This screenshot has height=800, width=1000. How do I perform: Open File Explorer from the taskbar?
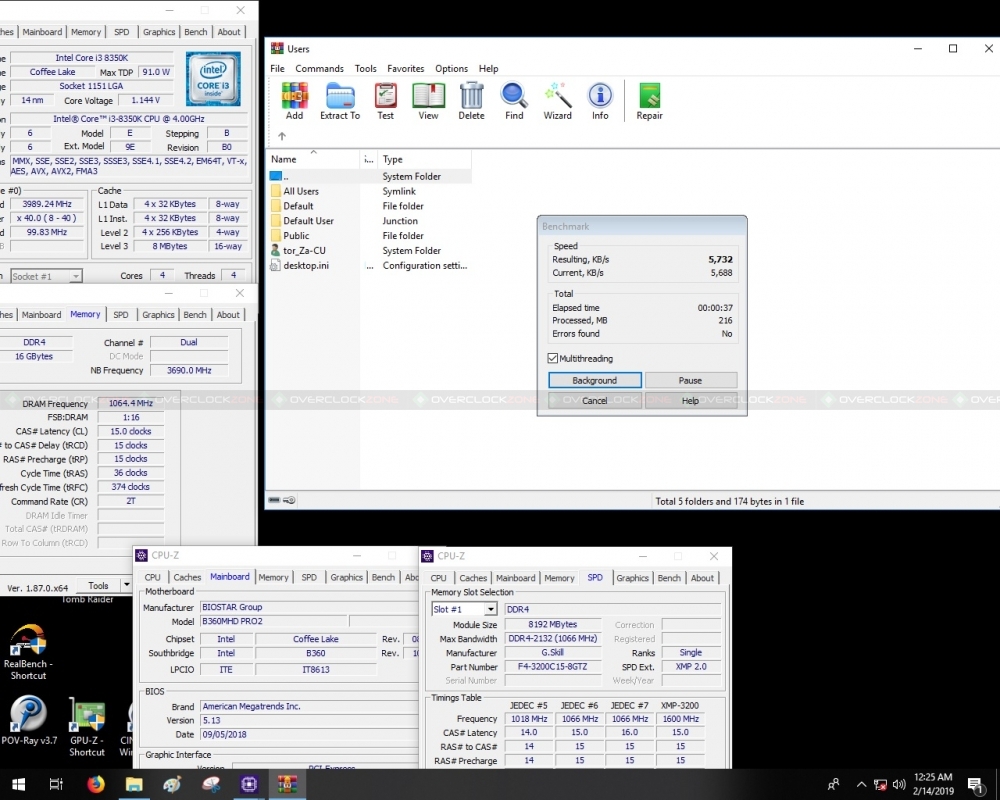tap(134, 784)
